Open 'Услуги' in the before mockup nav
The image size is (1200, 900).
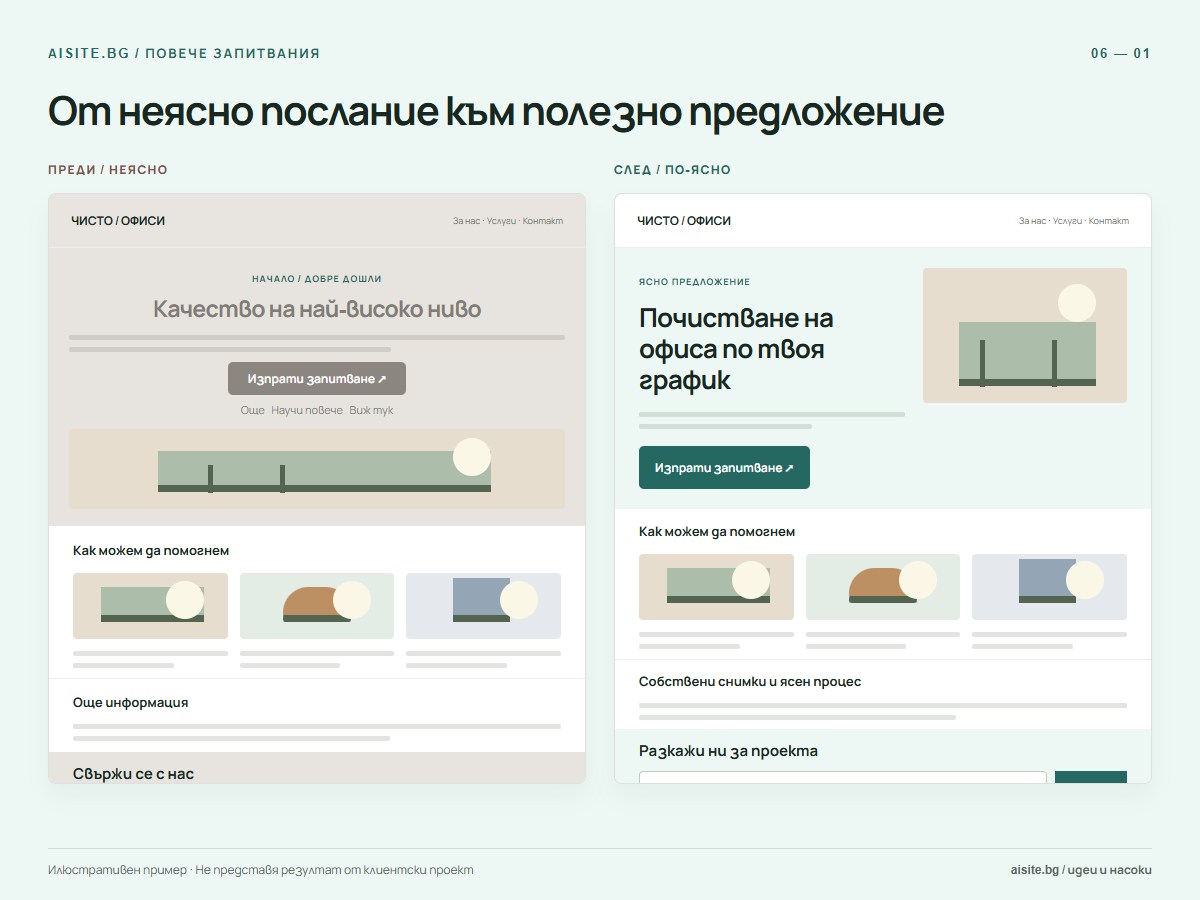[x=501, y=221]
